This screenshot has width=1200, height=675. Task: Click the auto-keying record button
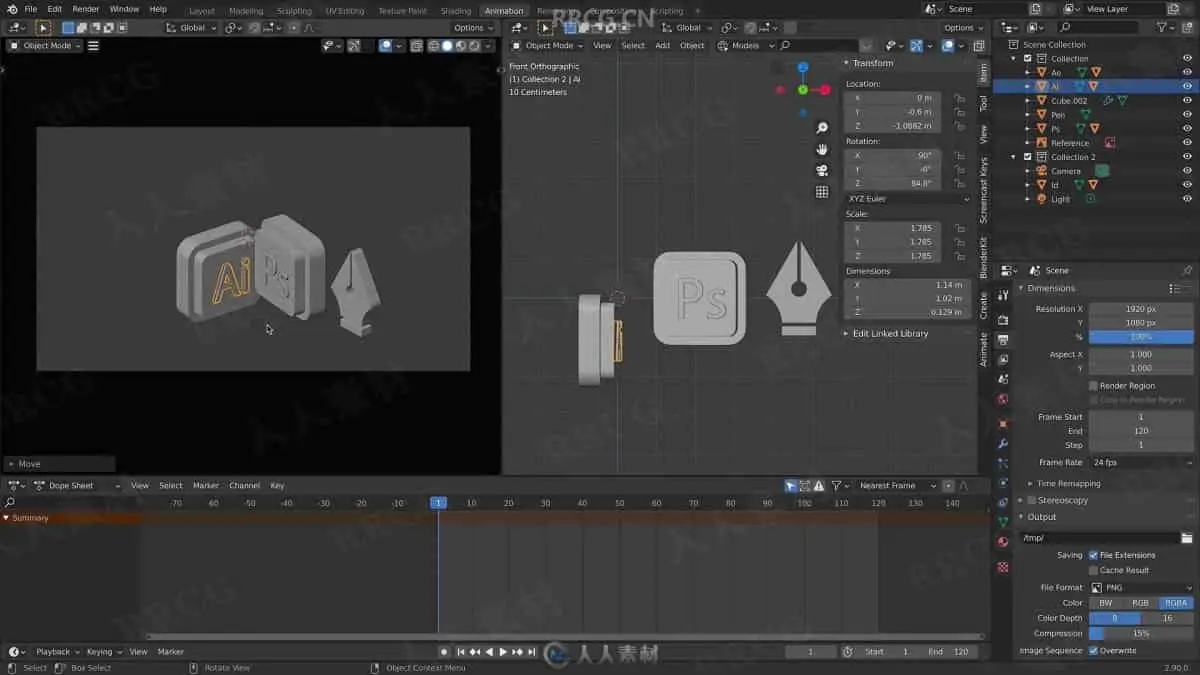pyautogui.click(x=445, y=652)
